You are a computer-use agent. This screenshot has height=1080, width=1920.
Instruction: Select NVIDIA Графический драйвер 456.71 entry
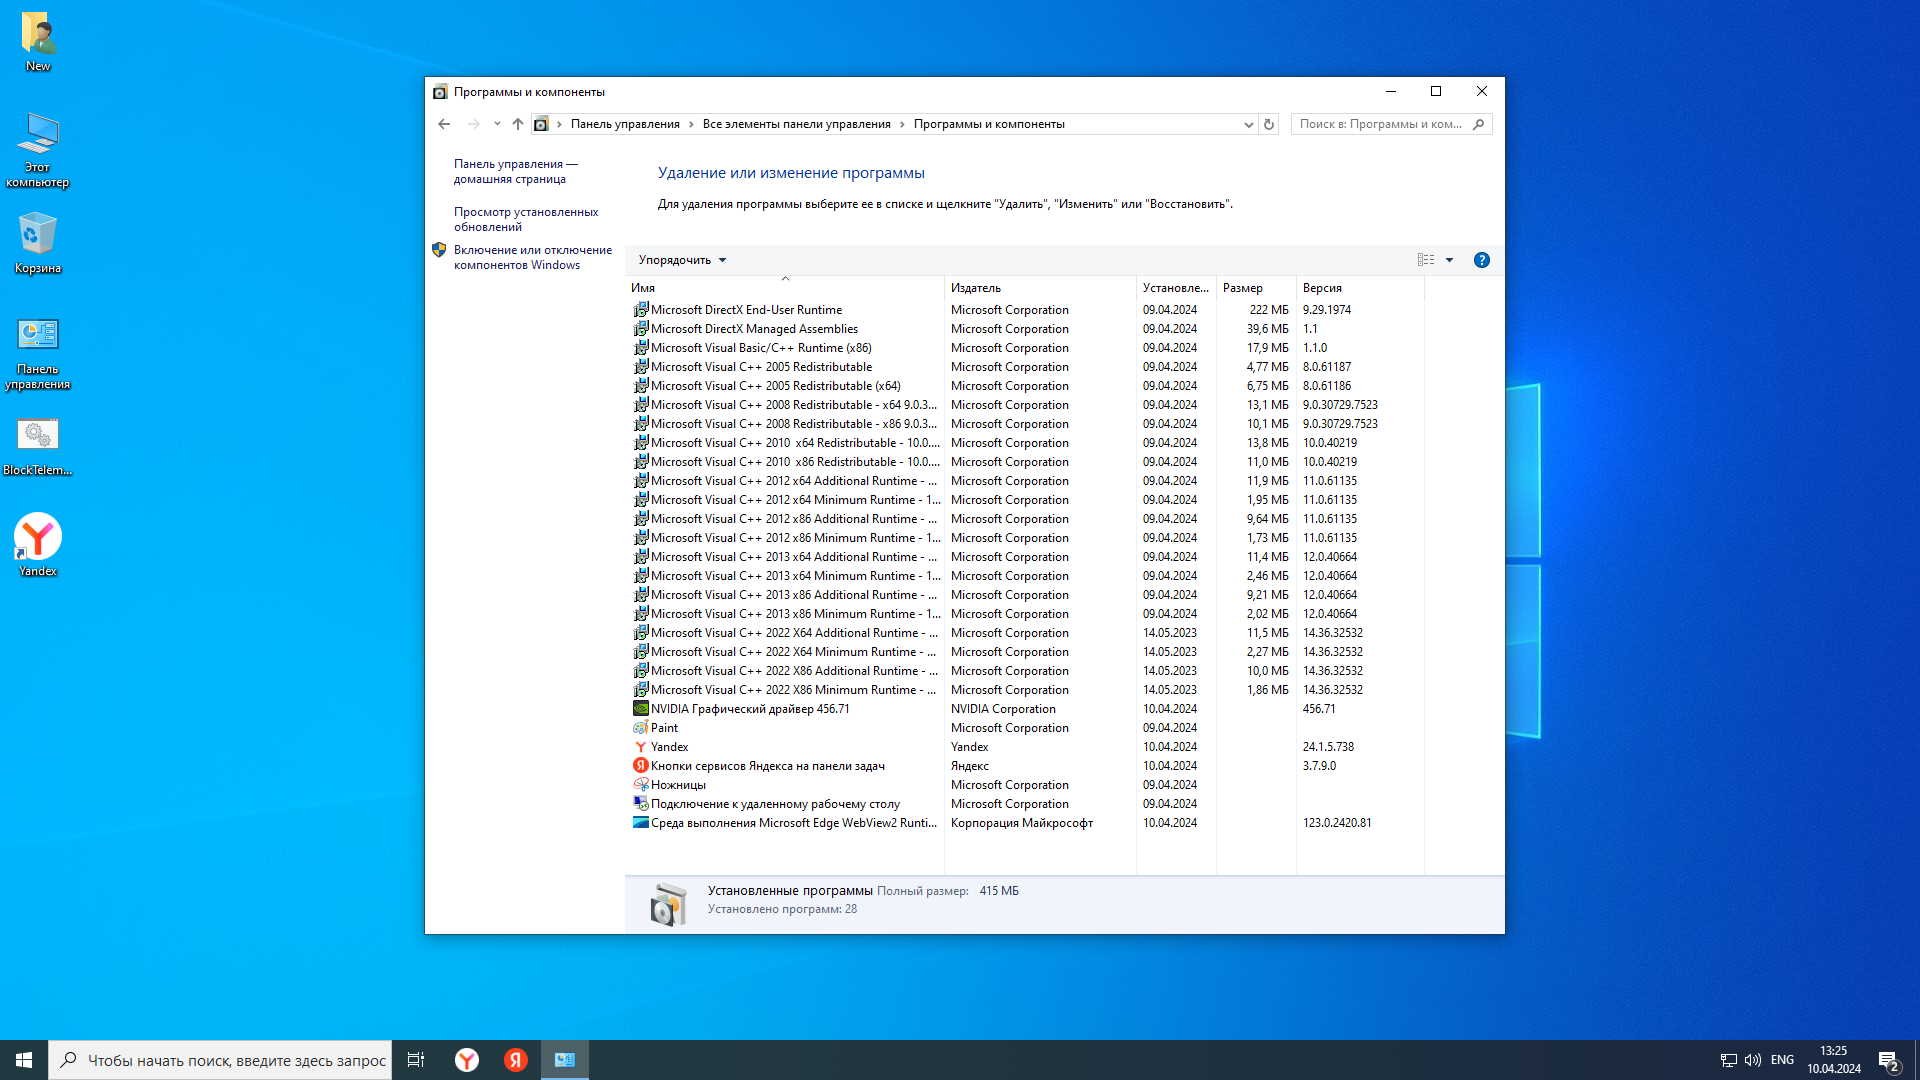pos(749,709)
